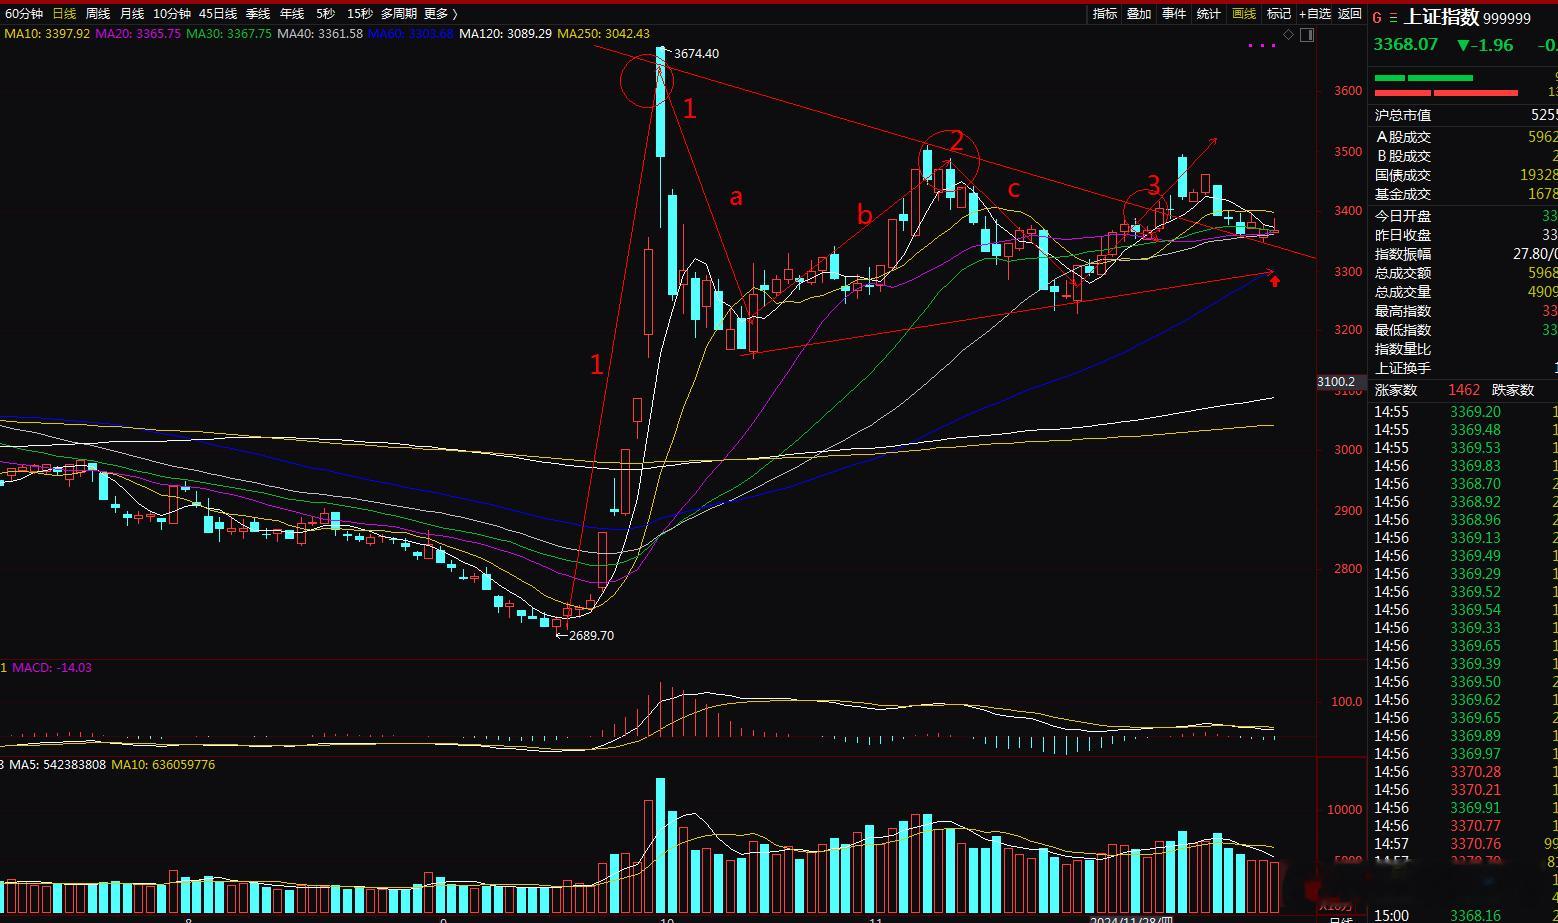Image resolution: width=1558 pixels, height=923 pixels.
Task: Click the 最低指数 row
Action: 1464,329
